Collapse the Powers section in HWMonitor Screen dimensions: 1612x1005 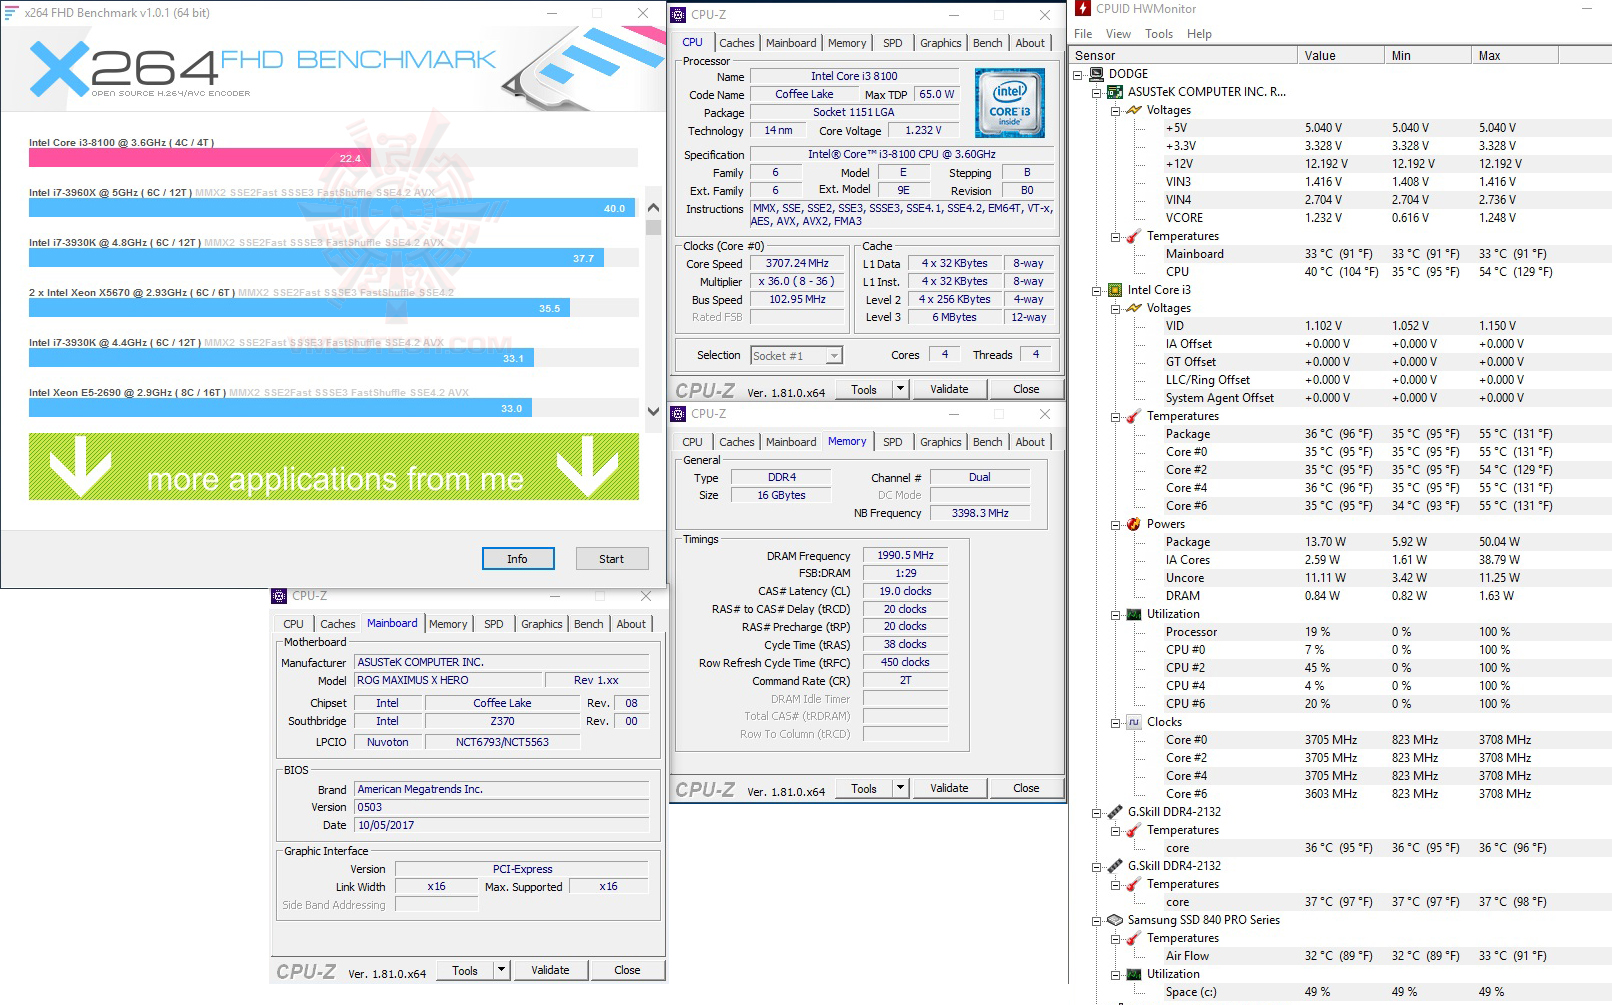pyautogui.click(x=1116, y=524)
